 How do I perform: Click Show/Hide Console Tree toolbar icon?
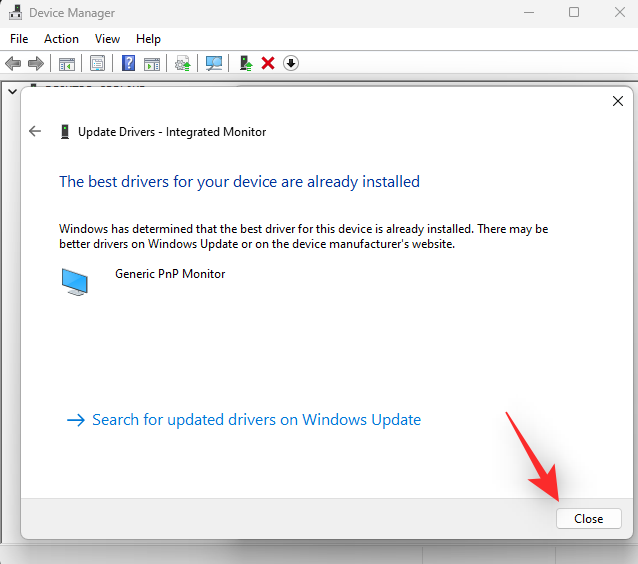pos(67,63)
